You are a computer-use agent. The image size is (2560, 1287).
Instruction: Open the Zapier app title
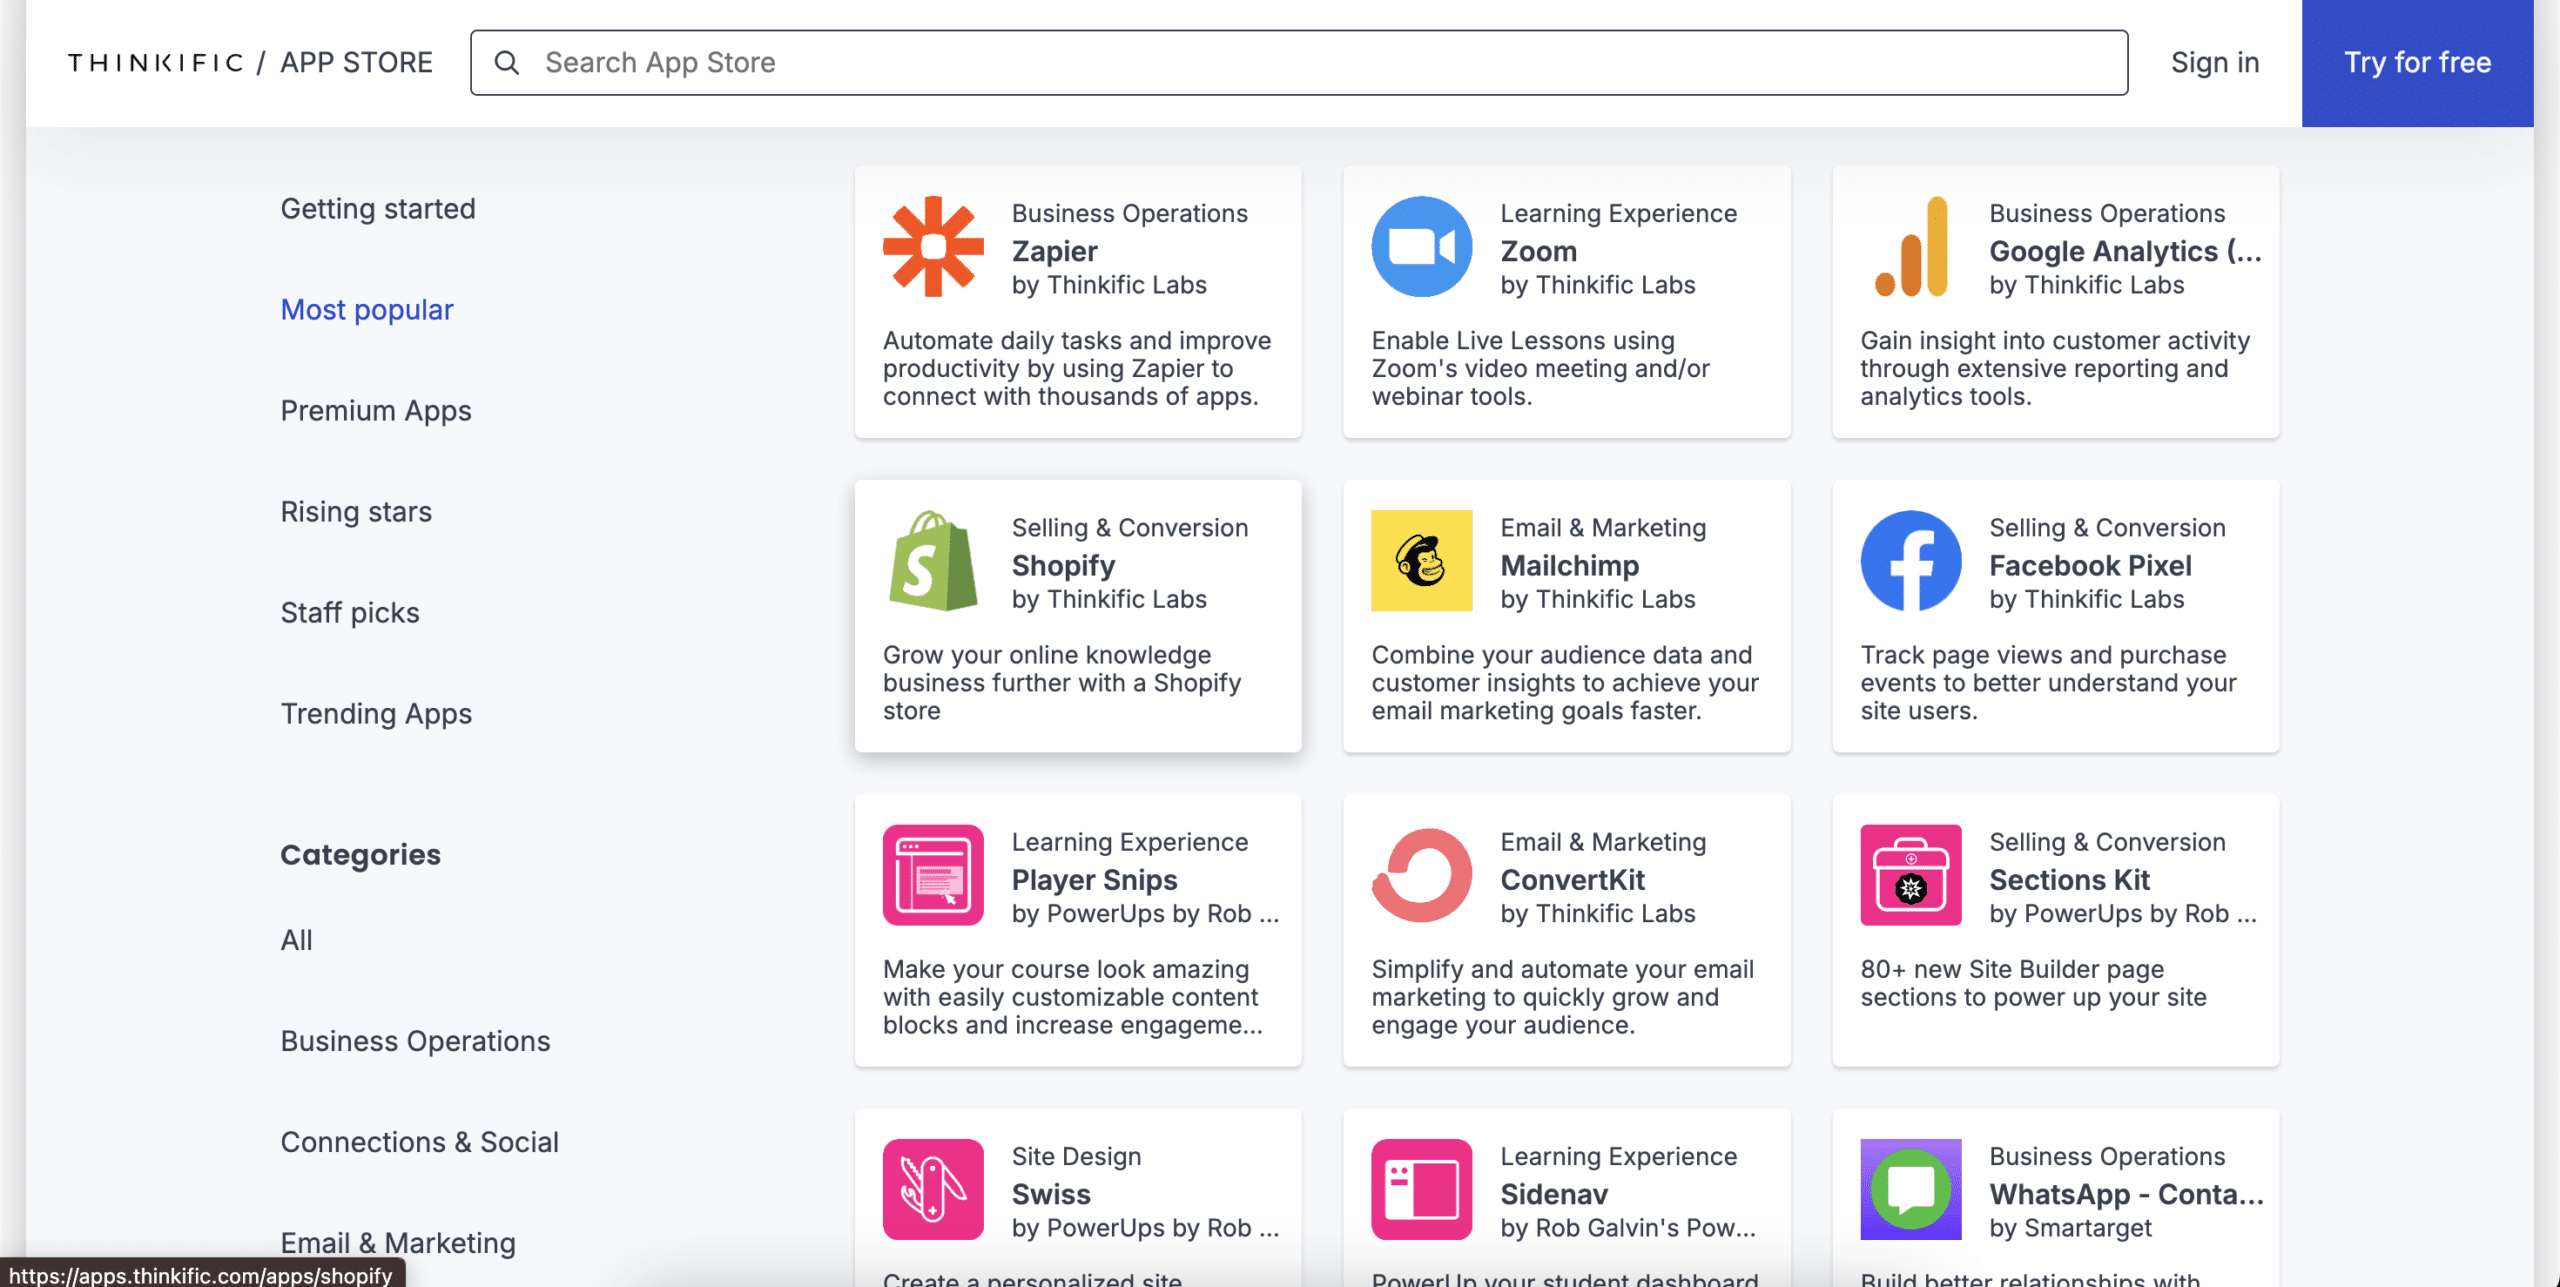point(1054,251)
